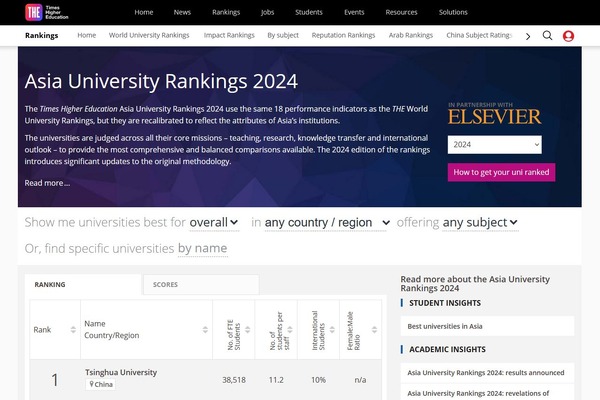This screenshot has height=400, width=600.
Task: Sort by Female:Male Ratio arrows
Action: pyautogui.click(x=374, y=330)
